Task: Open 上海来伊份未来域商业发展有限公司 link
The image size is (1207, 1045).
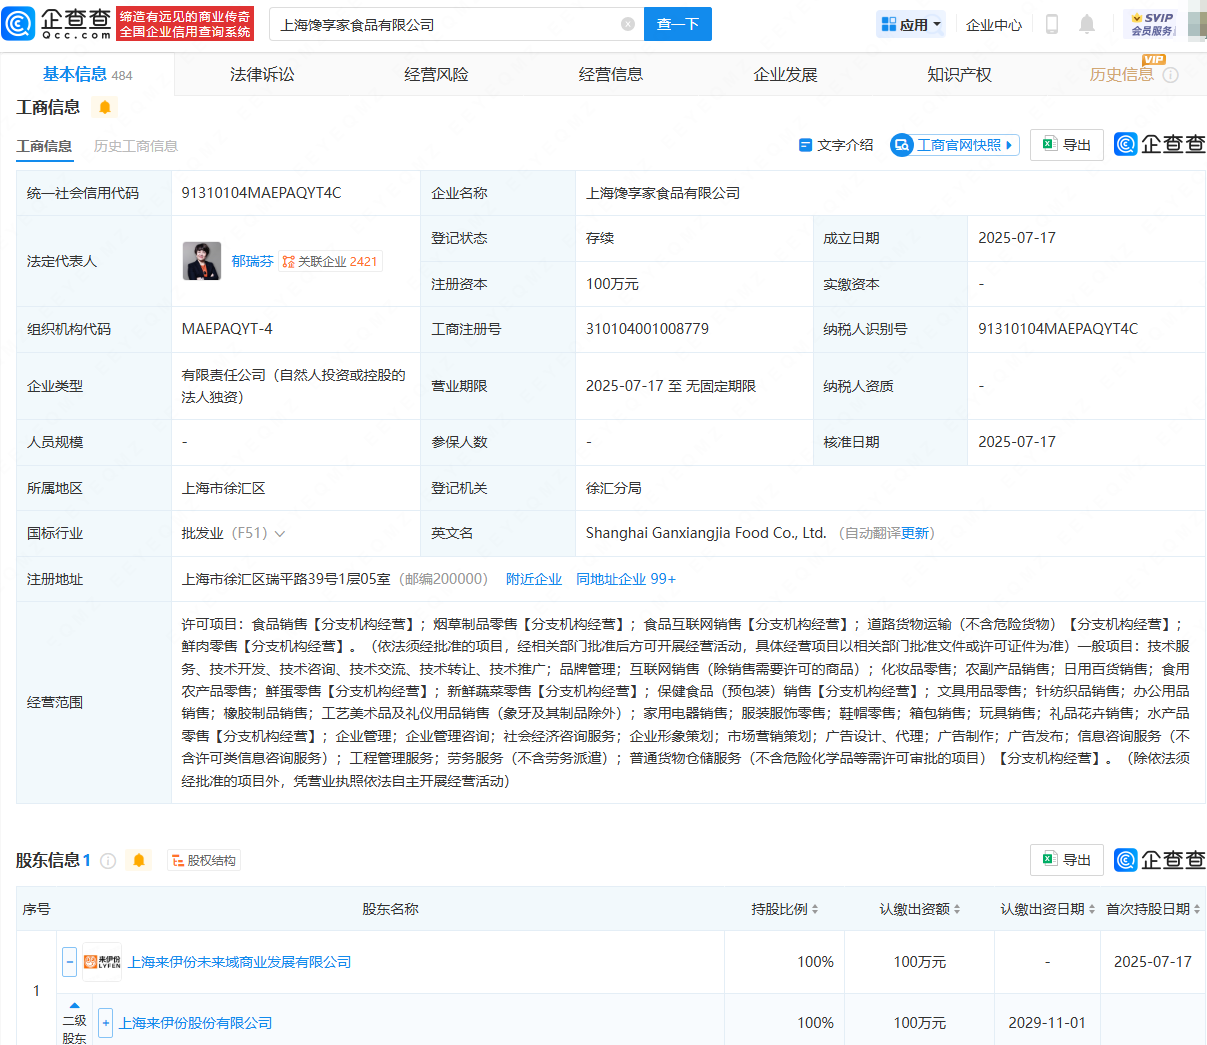Action: pos(240,962)
